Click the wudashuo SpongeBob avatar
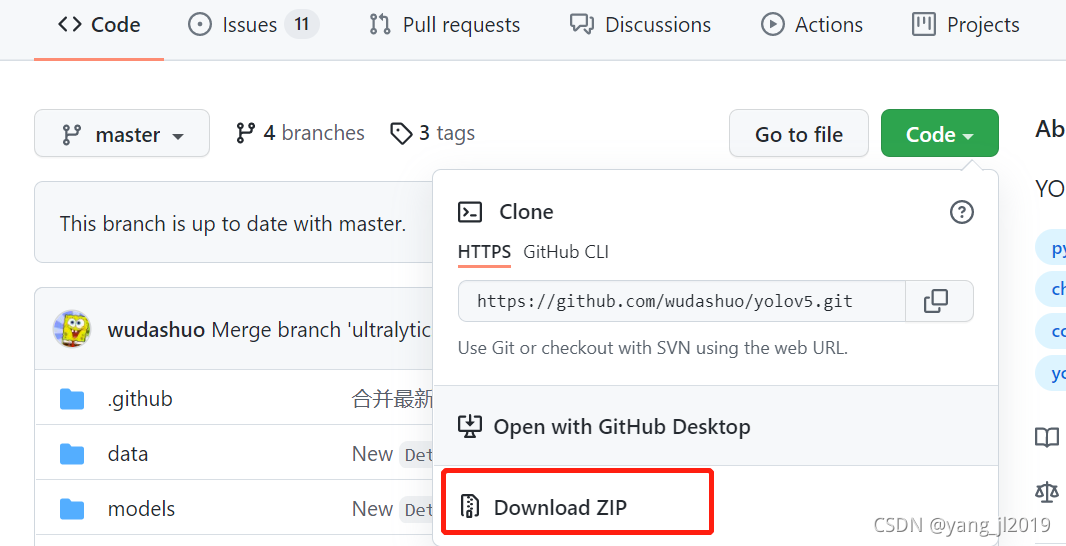This screenshot has height=546, width=1066. click(x=72, y=330)
